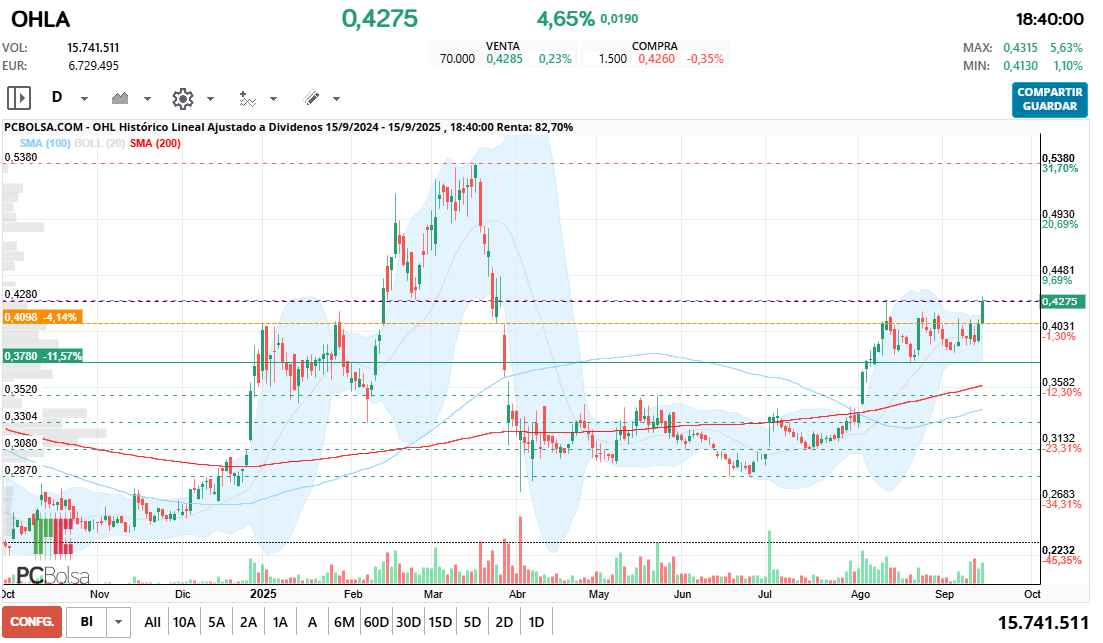
Task: Click the D timeframe button
Action: (57, 97)
